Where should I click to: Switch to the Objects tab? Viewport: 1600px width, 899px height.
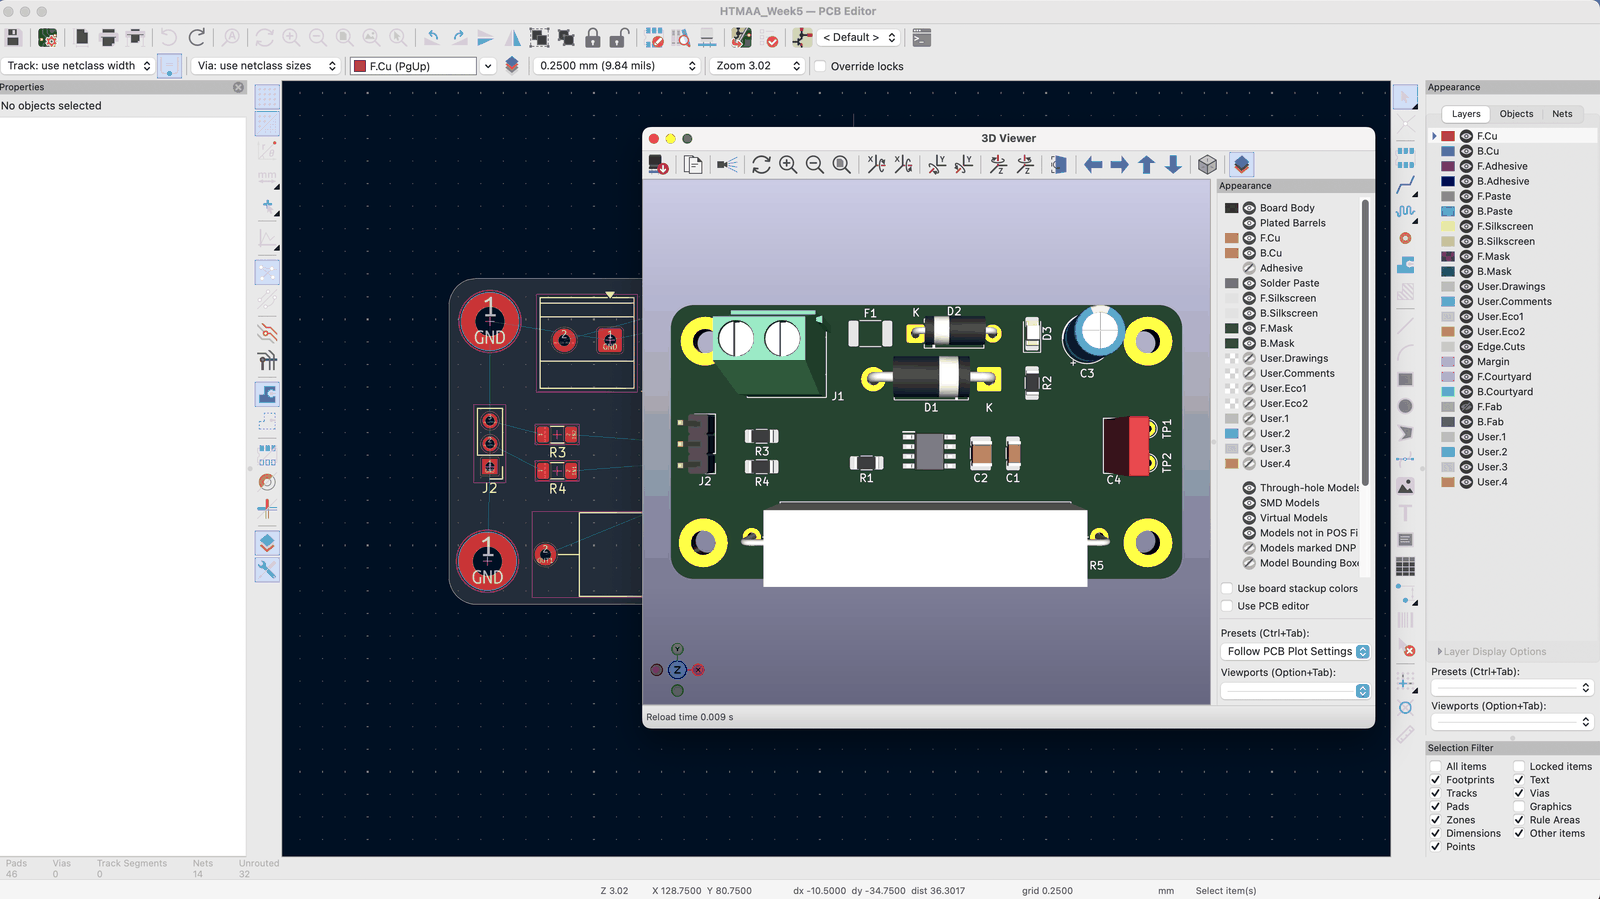[1516, 114]
